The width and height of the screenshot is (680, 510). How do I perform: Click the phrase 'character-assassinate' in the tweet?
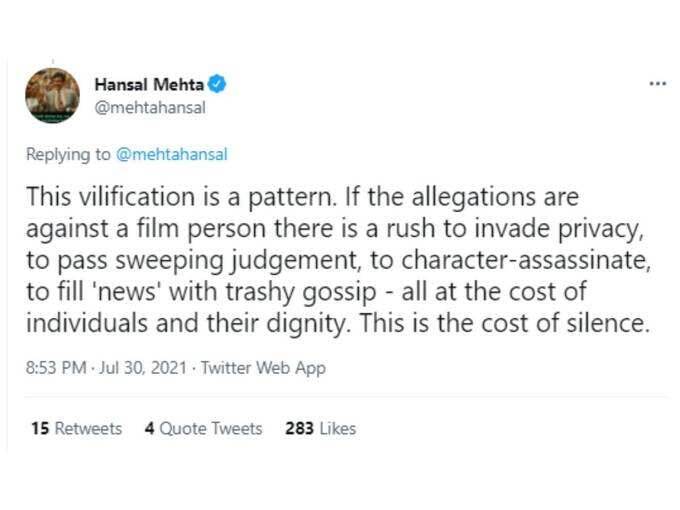(524, 260)
